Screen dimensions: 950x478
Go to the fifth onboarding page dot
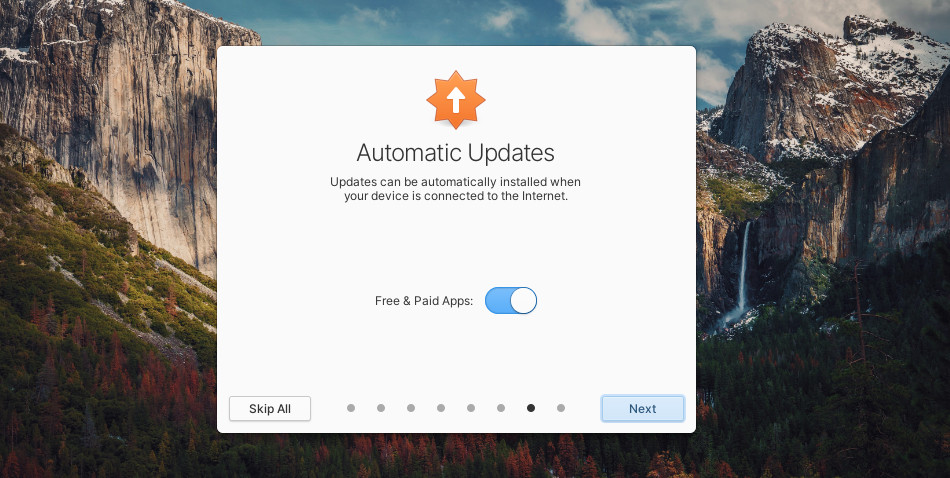(x=471, y=408)
